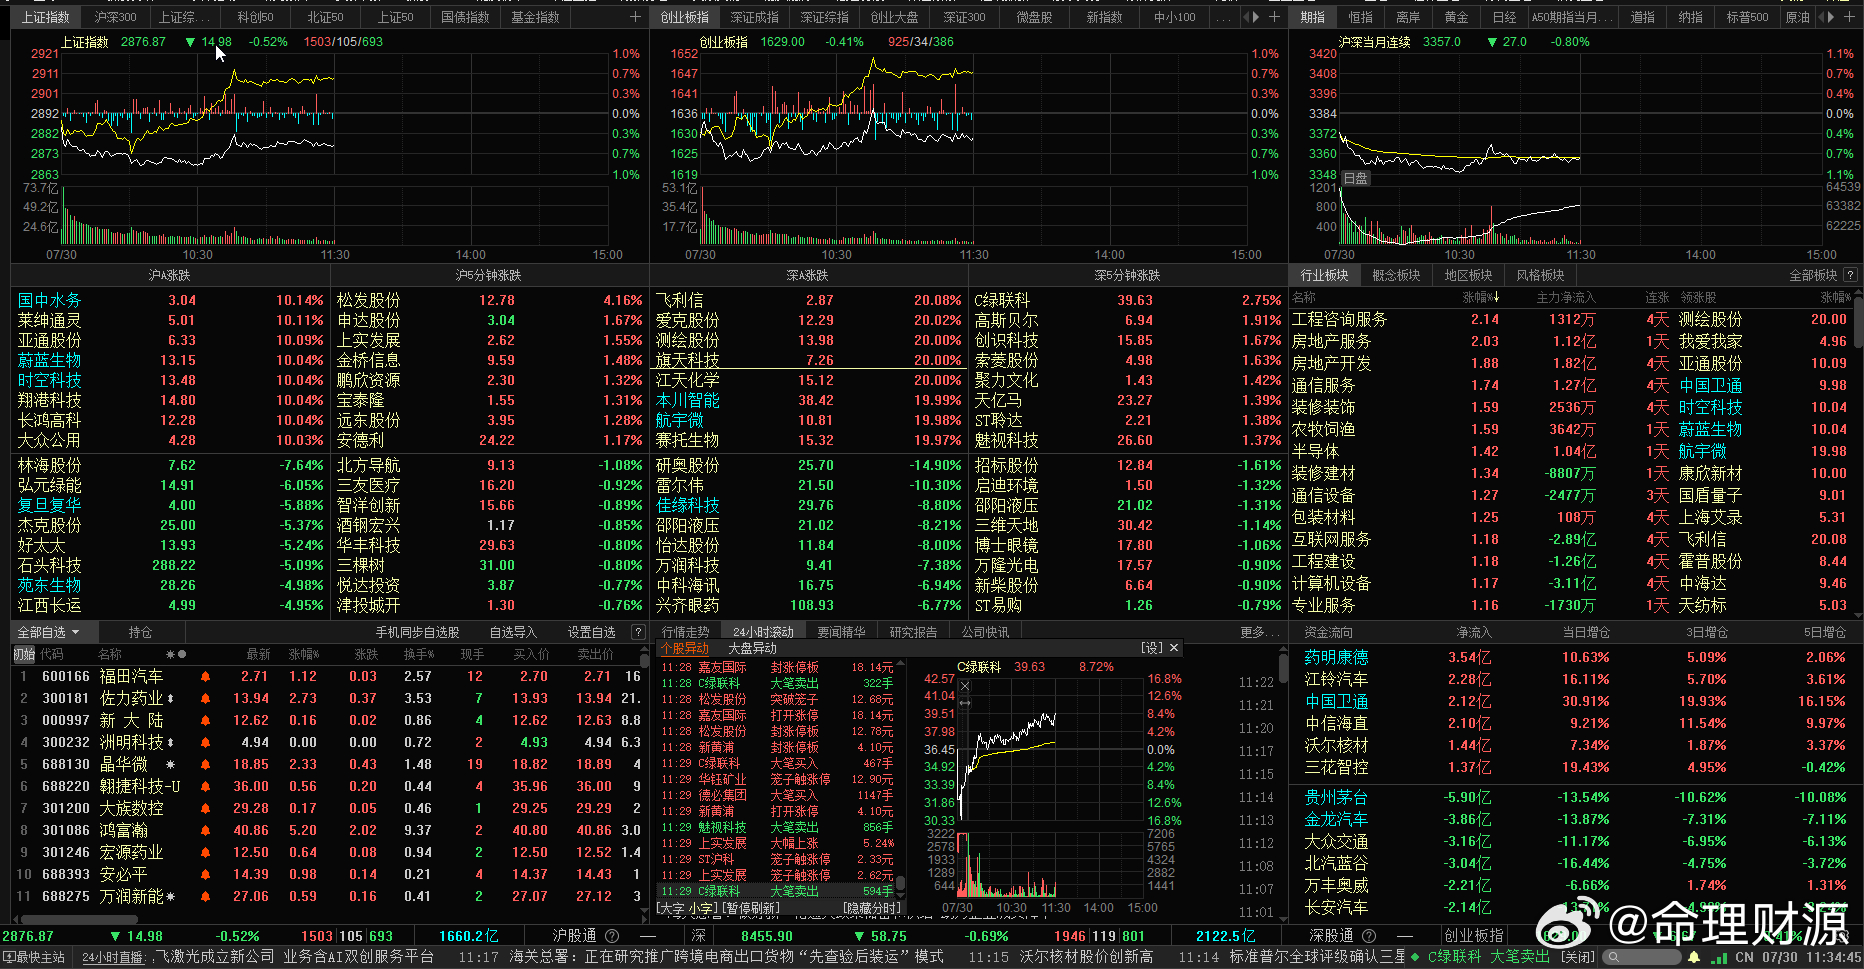Open the 大盘异动 tab

pyautogui.click(x=752, y=648)
